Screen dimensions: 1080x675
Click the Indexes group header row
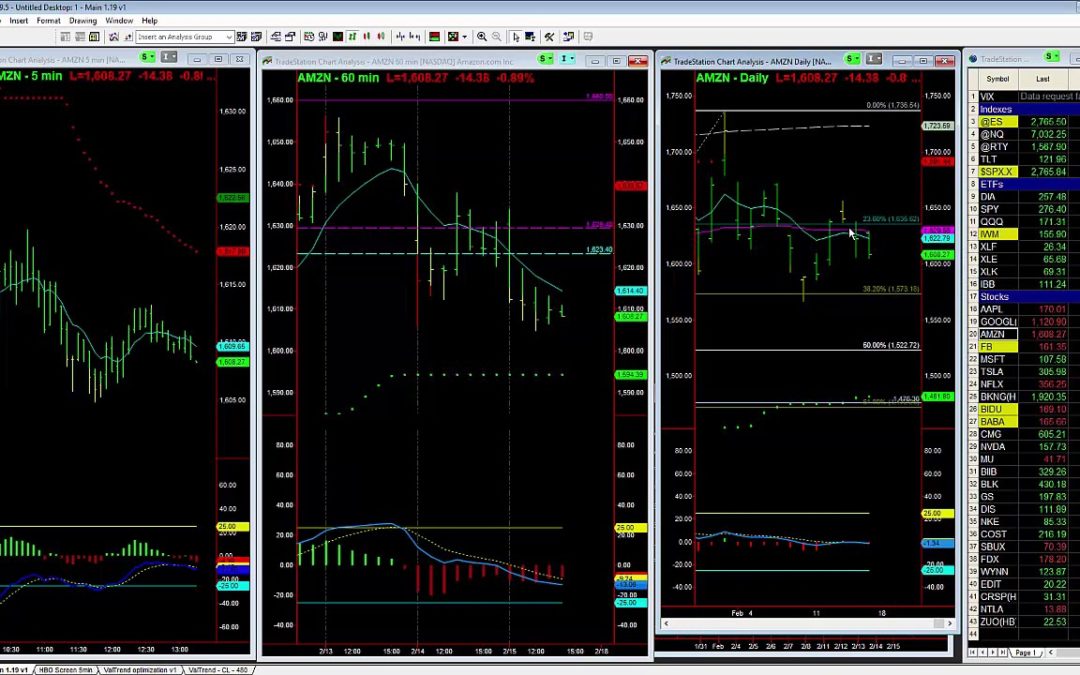[x=1029, y=110]
